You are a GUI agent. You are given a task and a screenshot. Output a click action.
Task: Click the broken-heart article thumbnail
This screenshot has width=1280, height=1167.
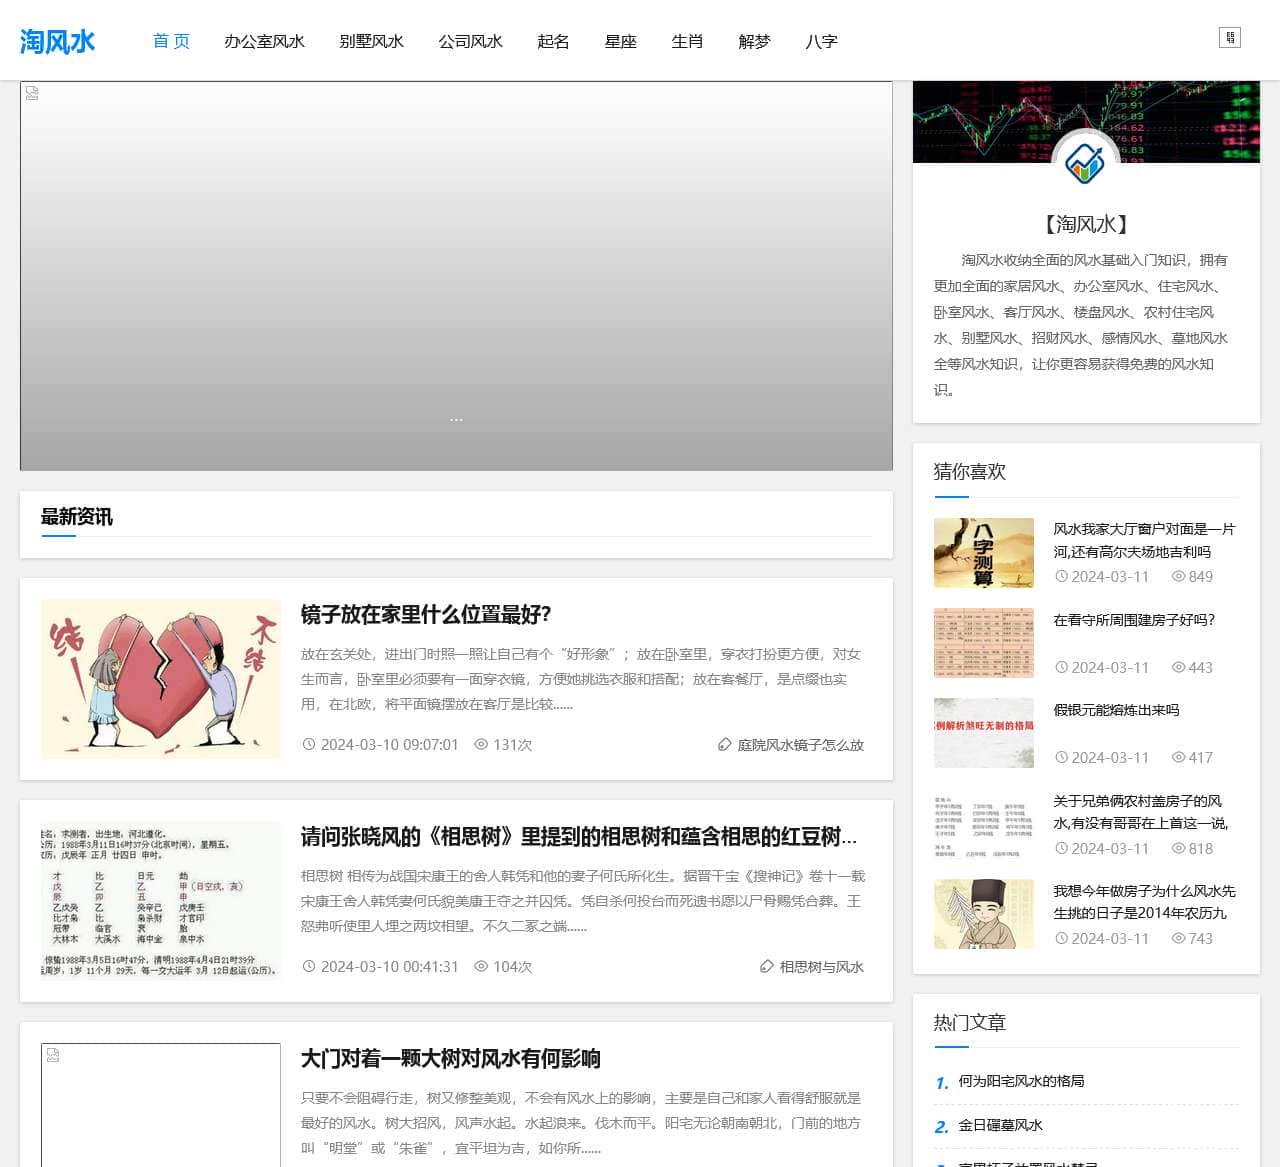[161, 679]
